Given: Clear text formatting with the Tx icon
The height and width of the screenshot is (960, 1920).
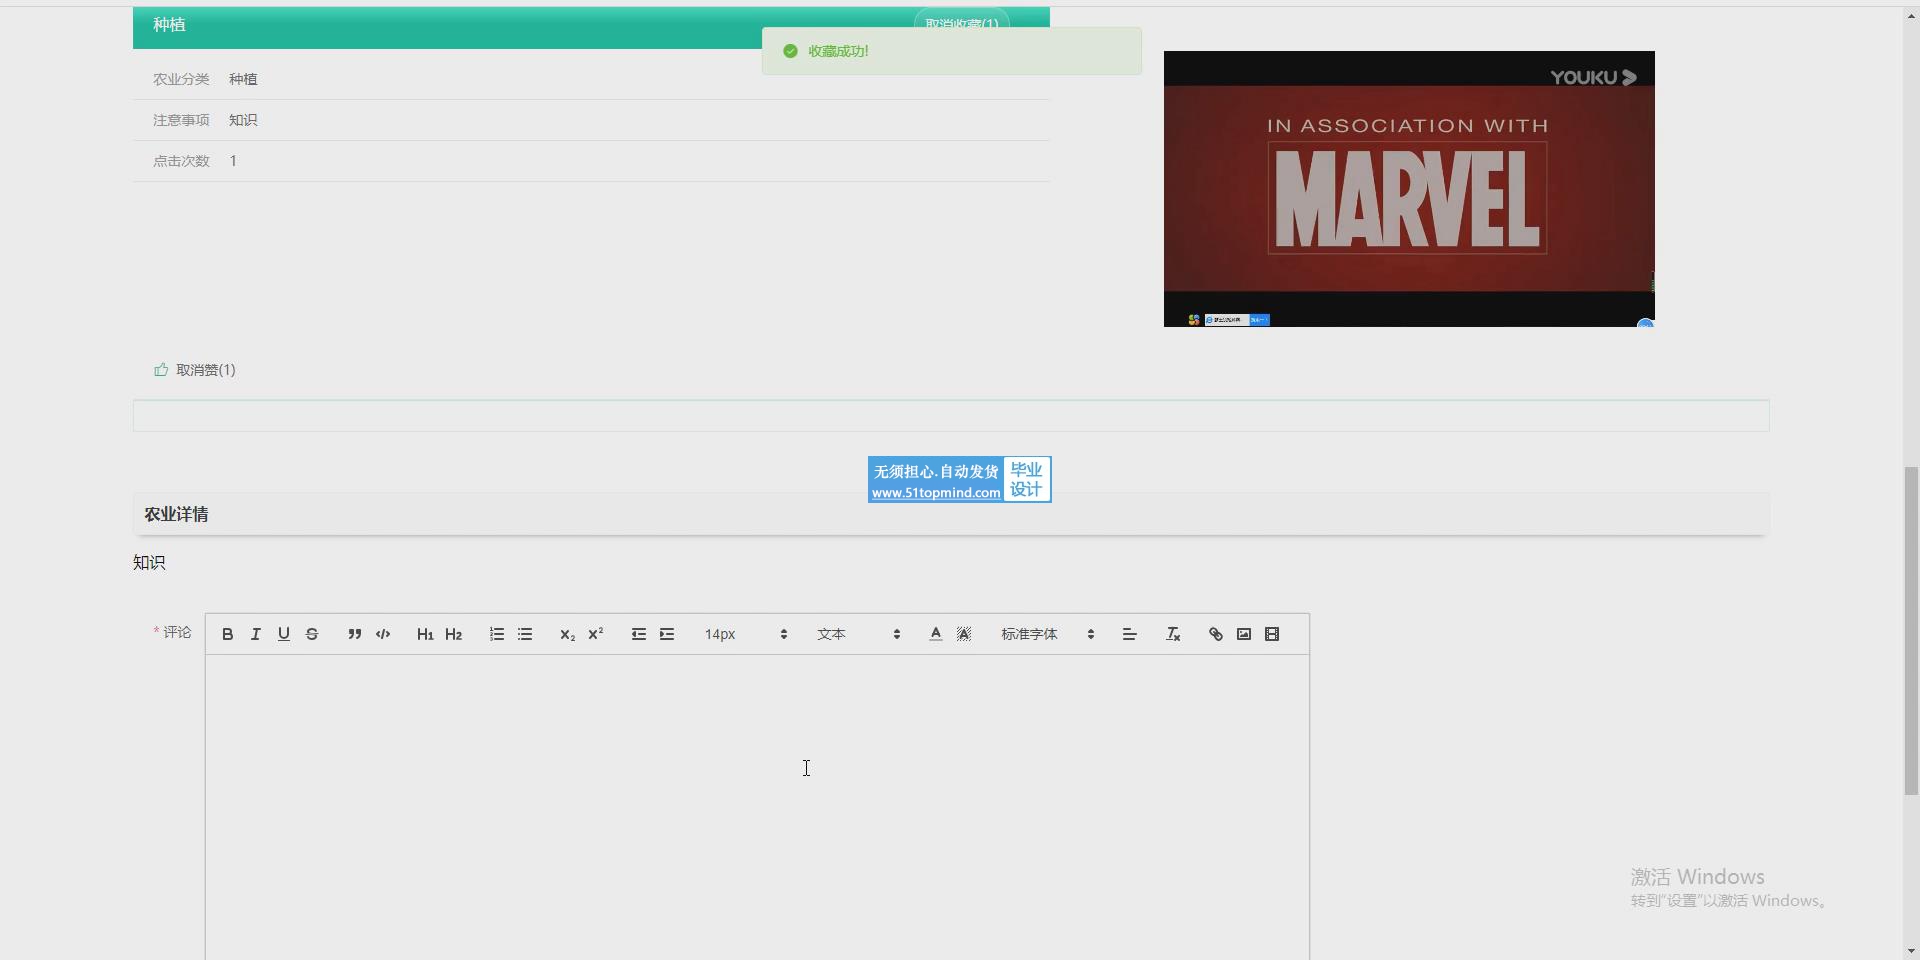Looking at the screenshot, I should pos(1174,634).
